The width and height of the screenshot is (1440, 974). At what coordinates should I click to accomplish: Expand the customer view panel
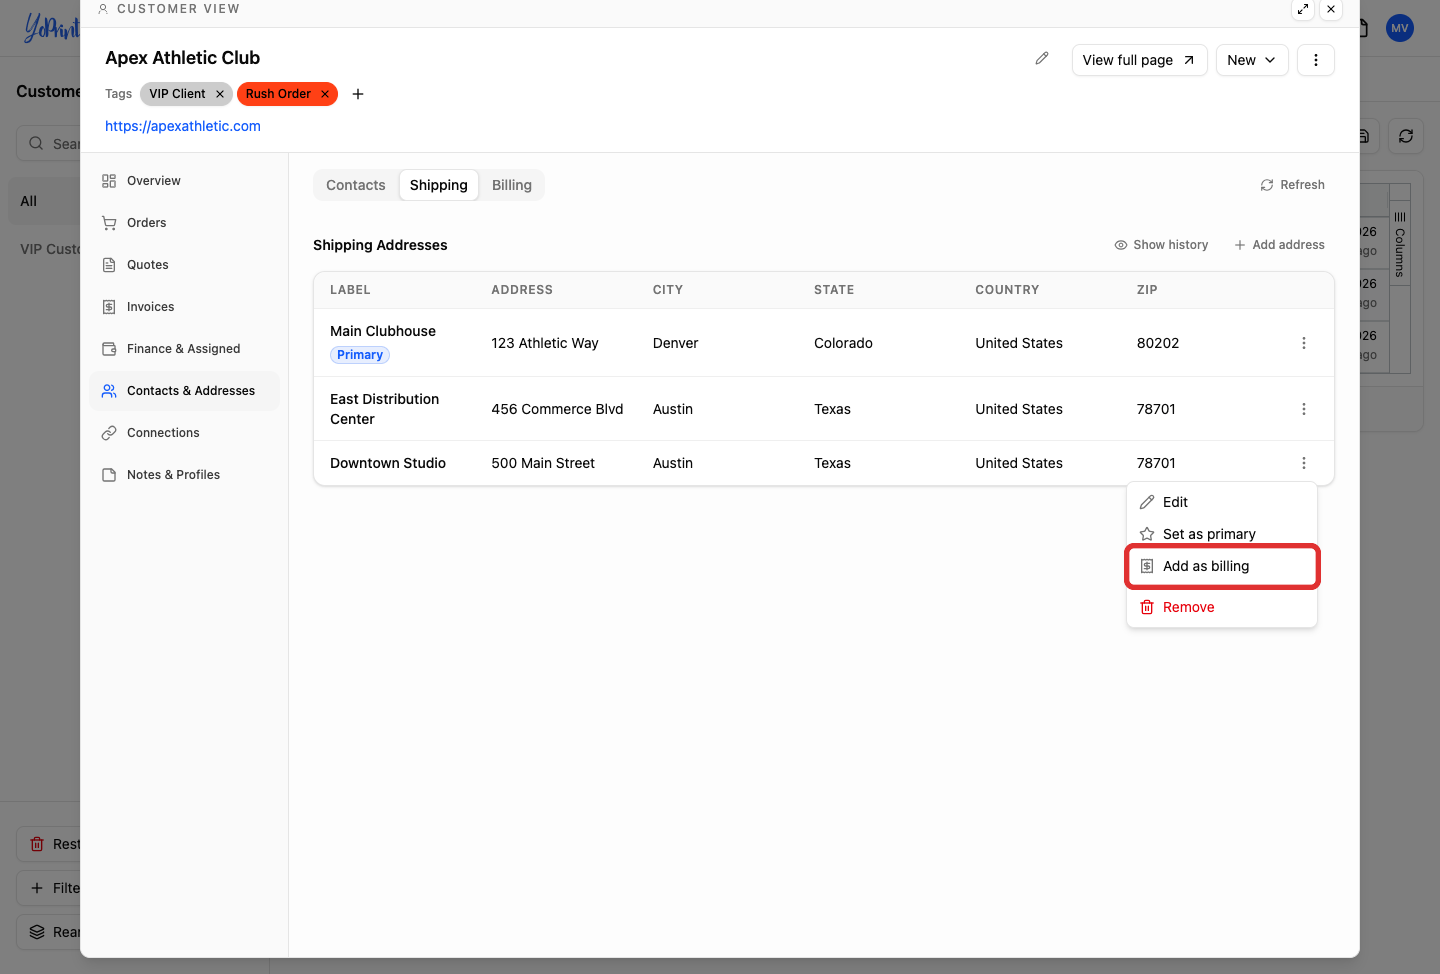coord(1303,9)
